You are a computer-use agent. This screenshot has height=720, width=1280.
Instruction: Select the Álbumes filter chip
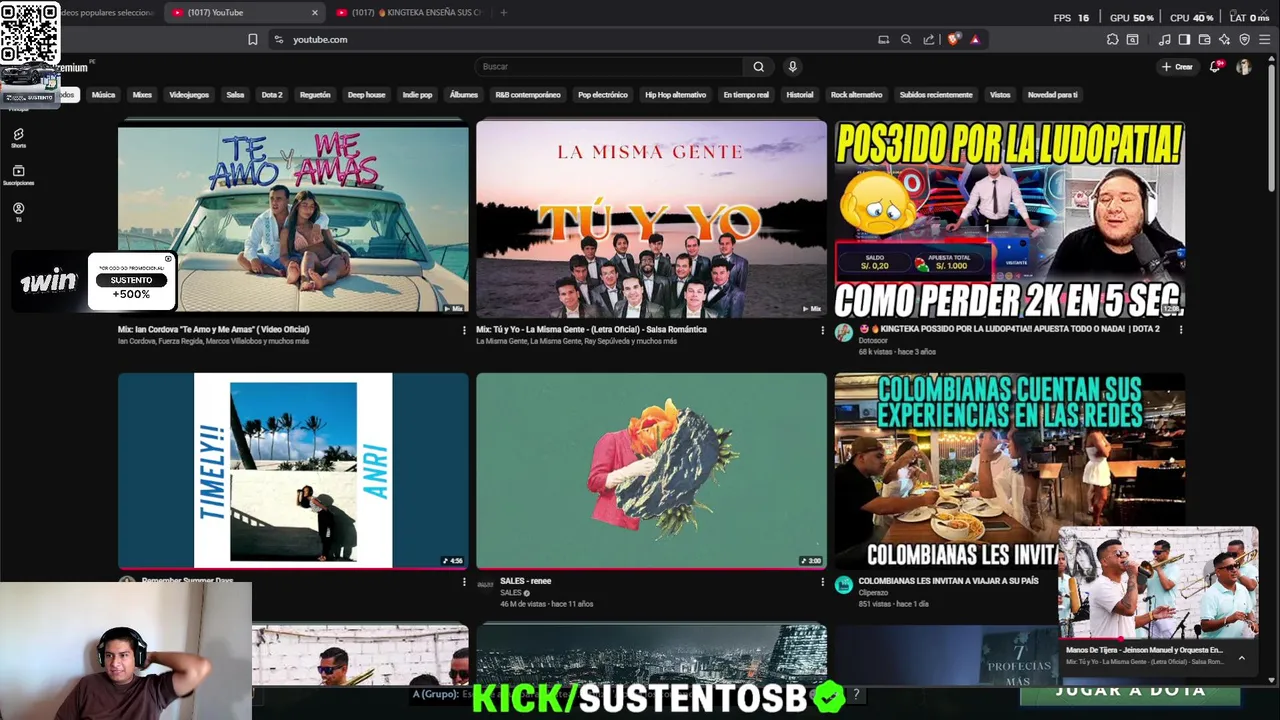click(x=464, y=95)
